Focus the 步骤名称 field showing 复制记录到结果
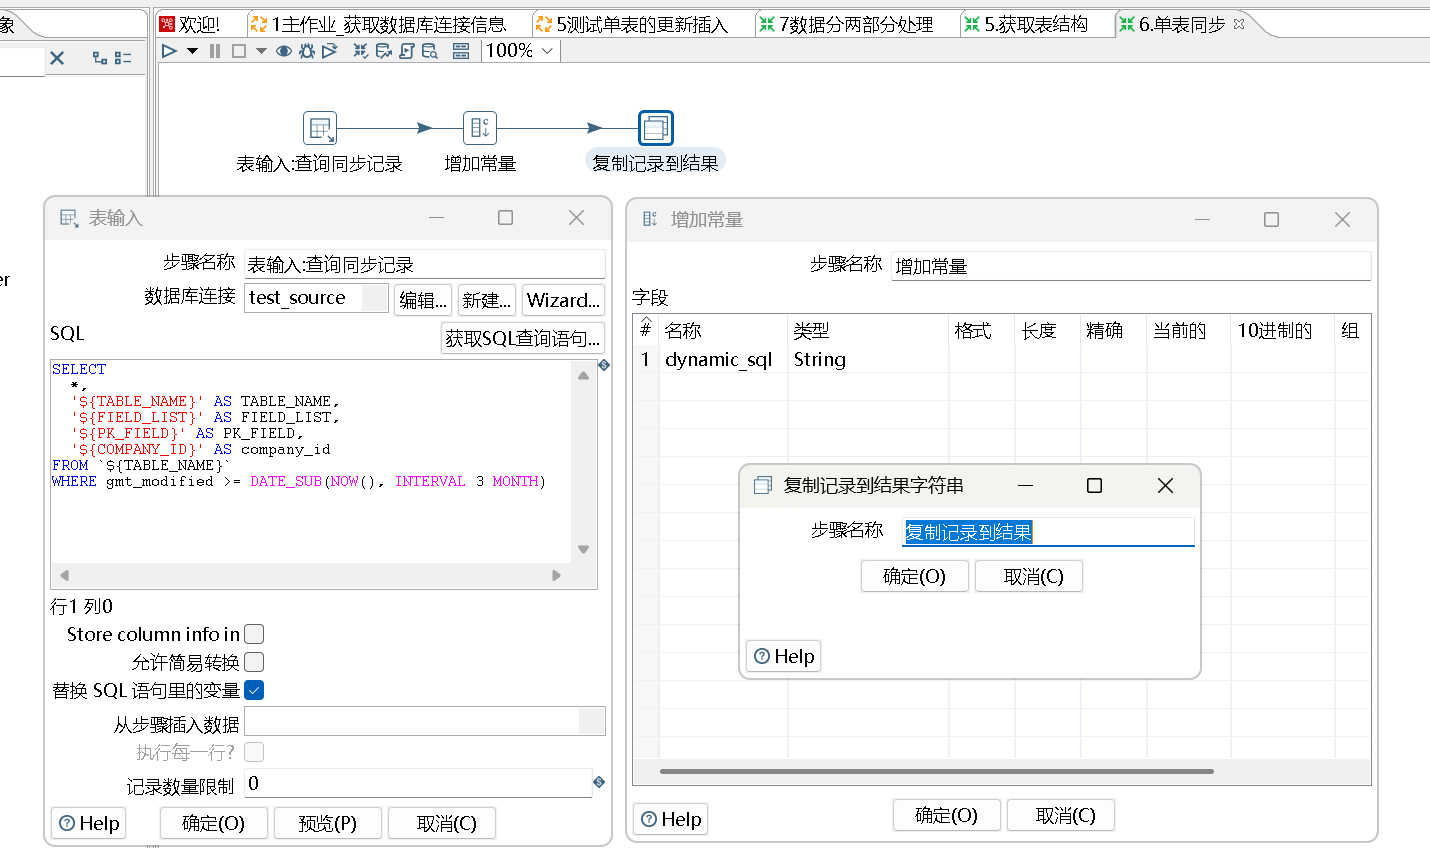The width and height of the screenshot is (1430, 848). 1049,532
